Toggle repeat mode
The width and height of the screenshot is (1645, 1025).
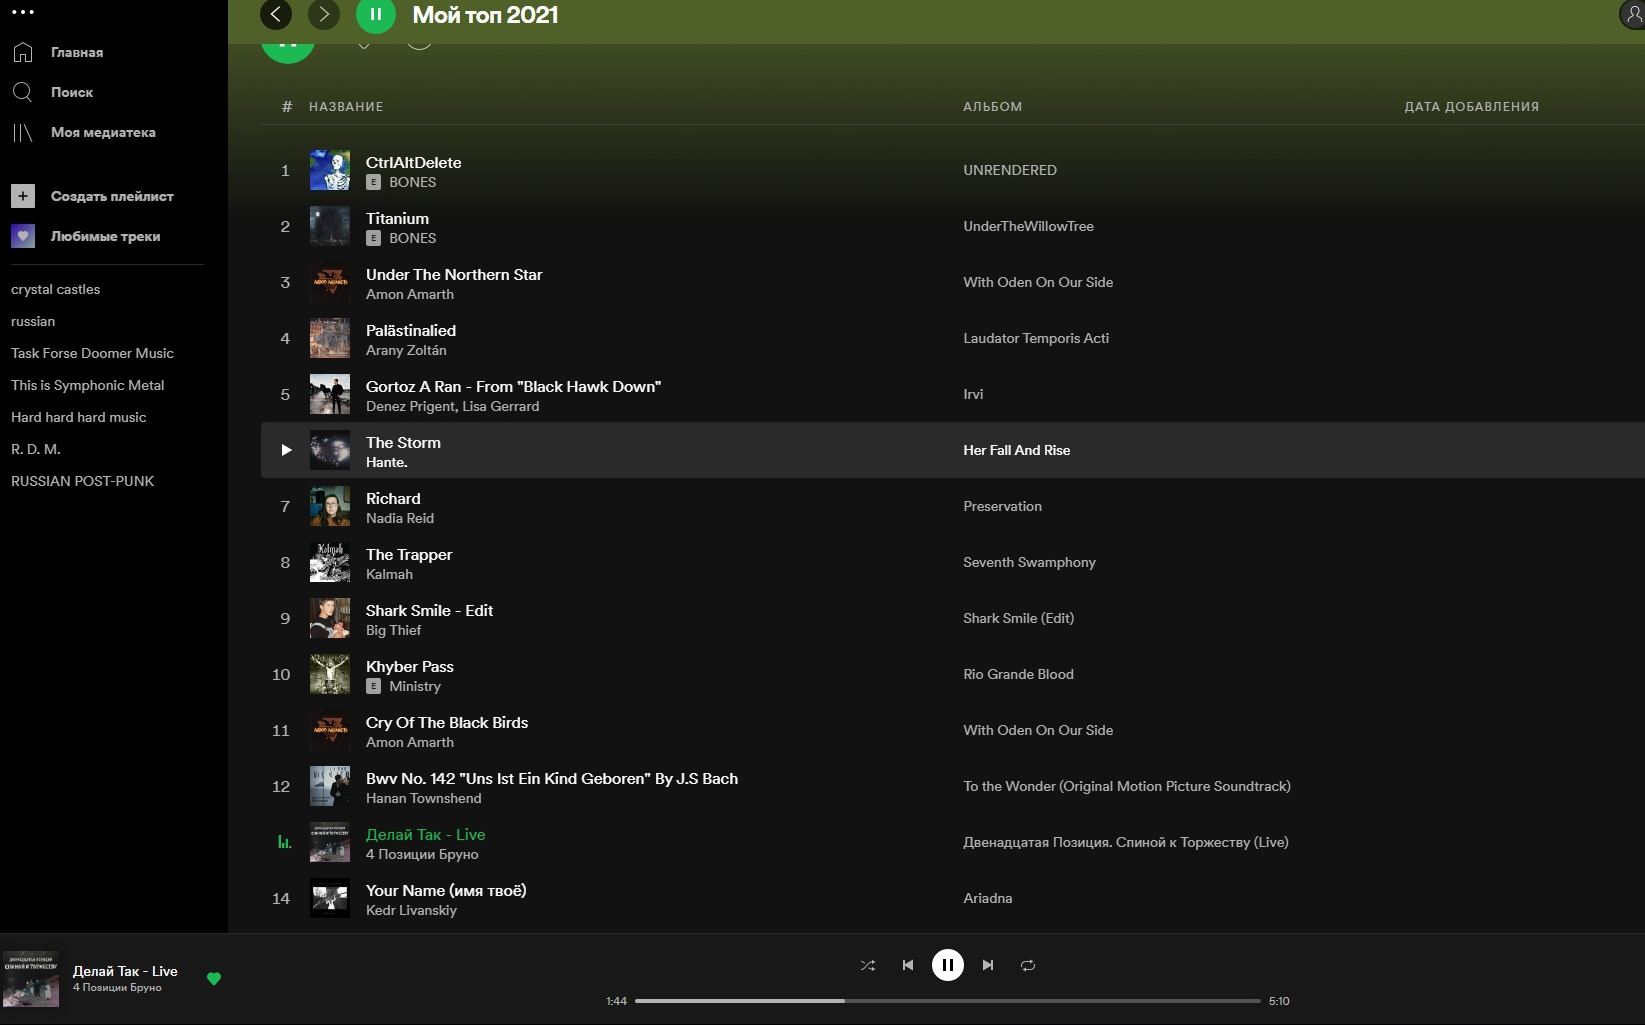(x=1028, y=965)
